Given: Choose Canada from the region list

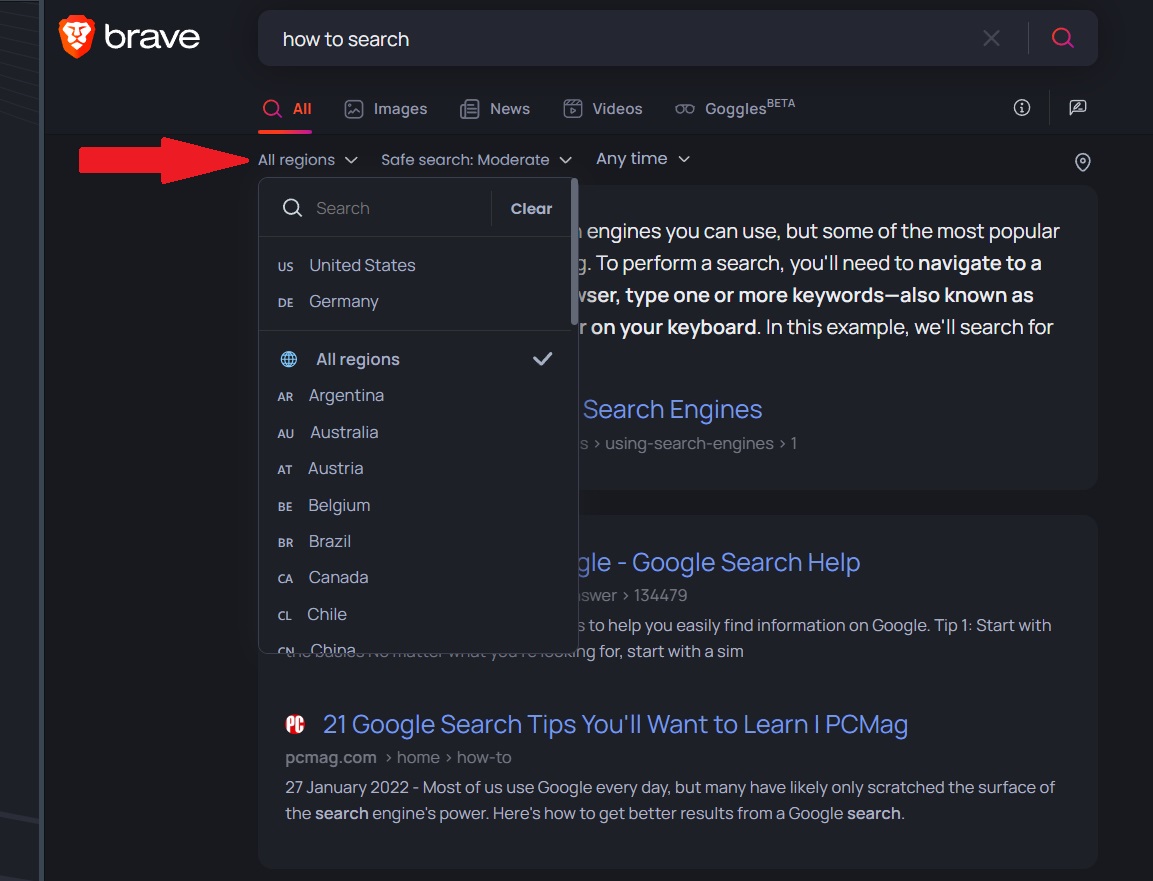Looking at the screenshot, I should tap(338, 577).
